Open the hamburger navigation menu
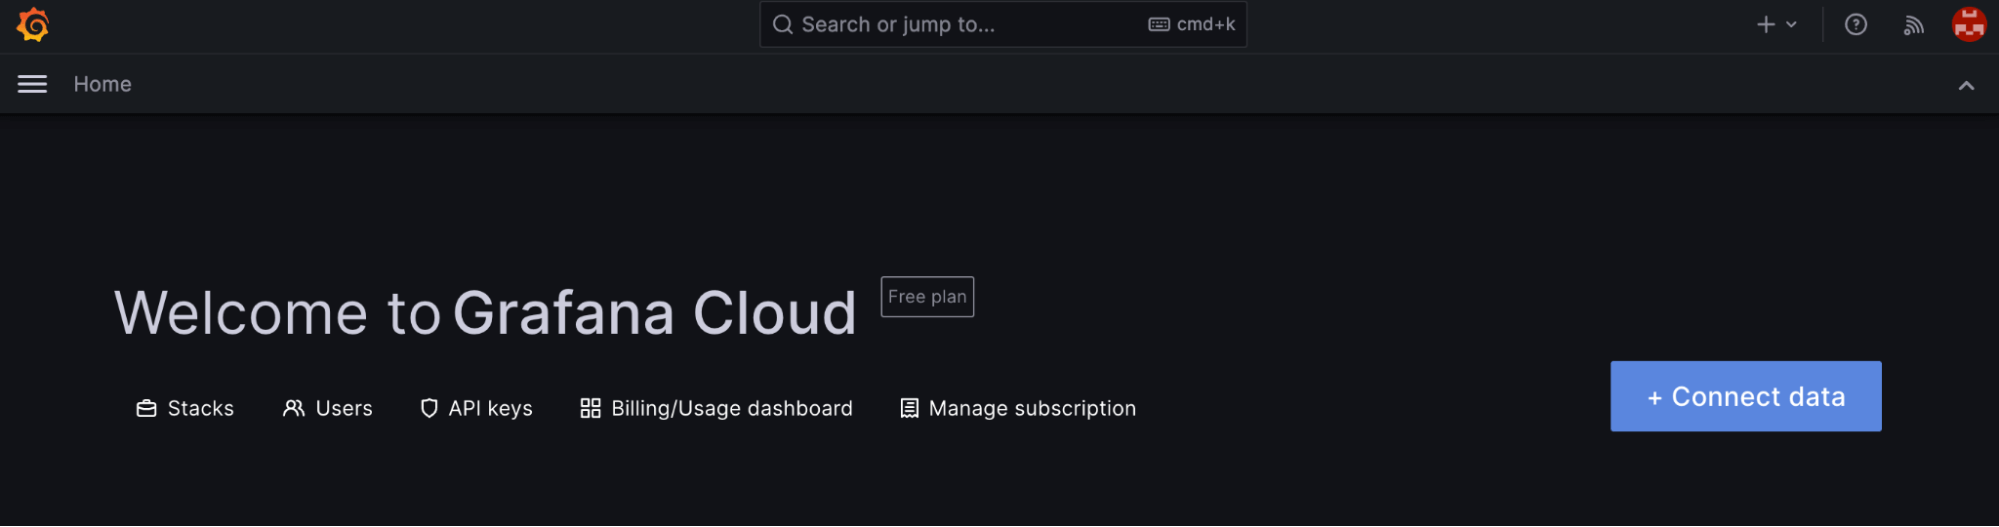The height and width of the screenshot is (527, 1999). [x=32, y=84]
